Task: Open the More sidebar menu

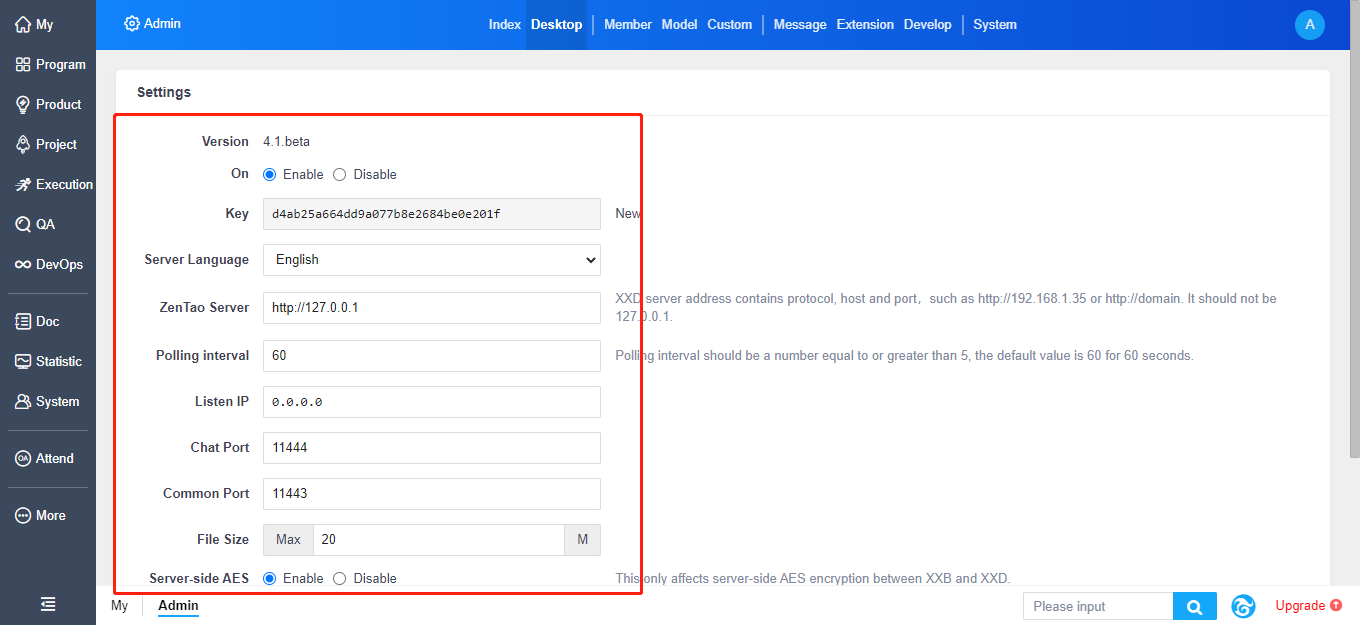Action: click(48, 515)
